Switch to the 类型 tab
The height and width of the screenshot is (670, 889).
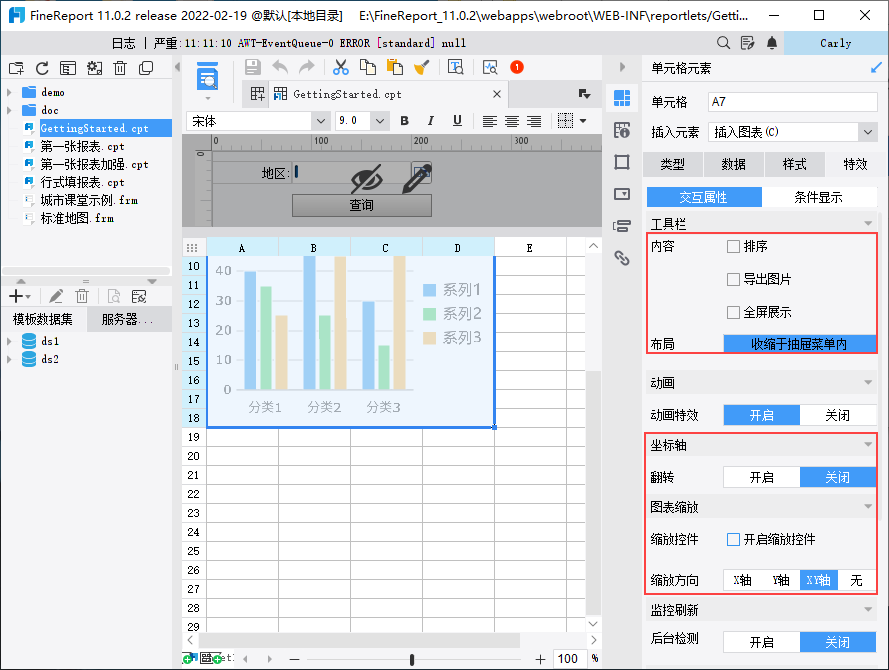[x=672, y=164]
